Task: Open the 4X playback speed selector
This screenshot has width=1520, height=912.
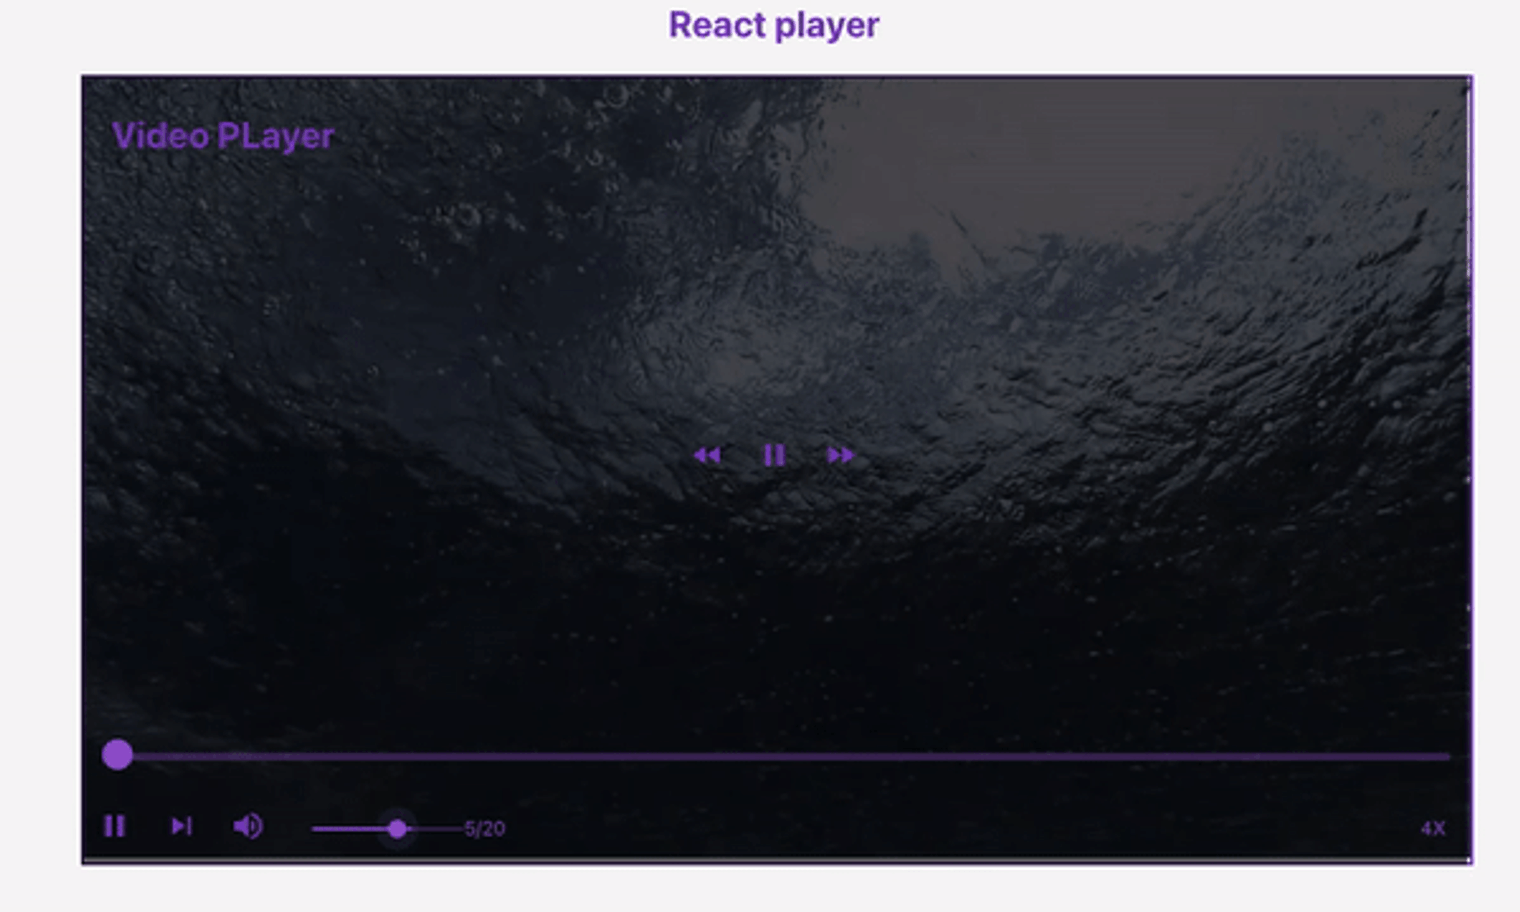Action: 1433,828
